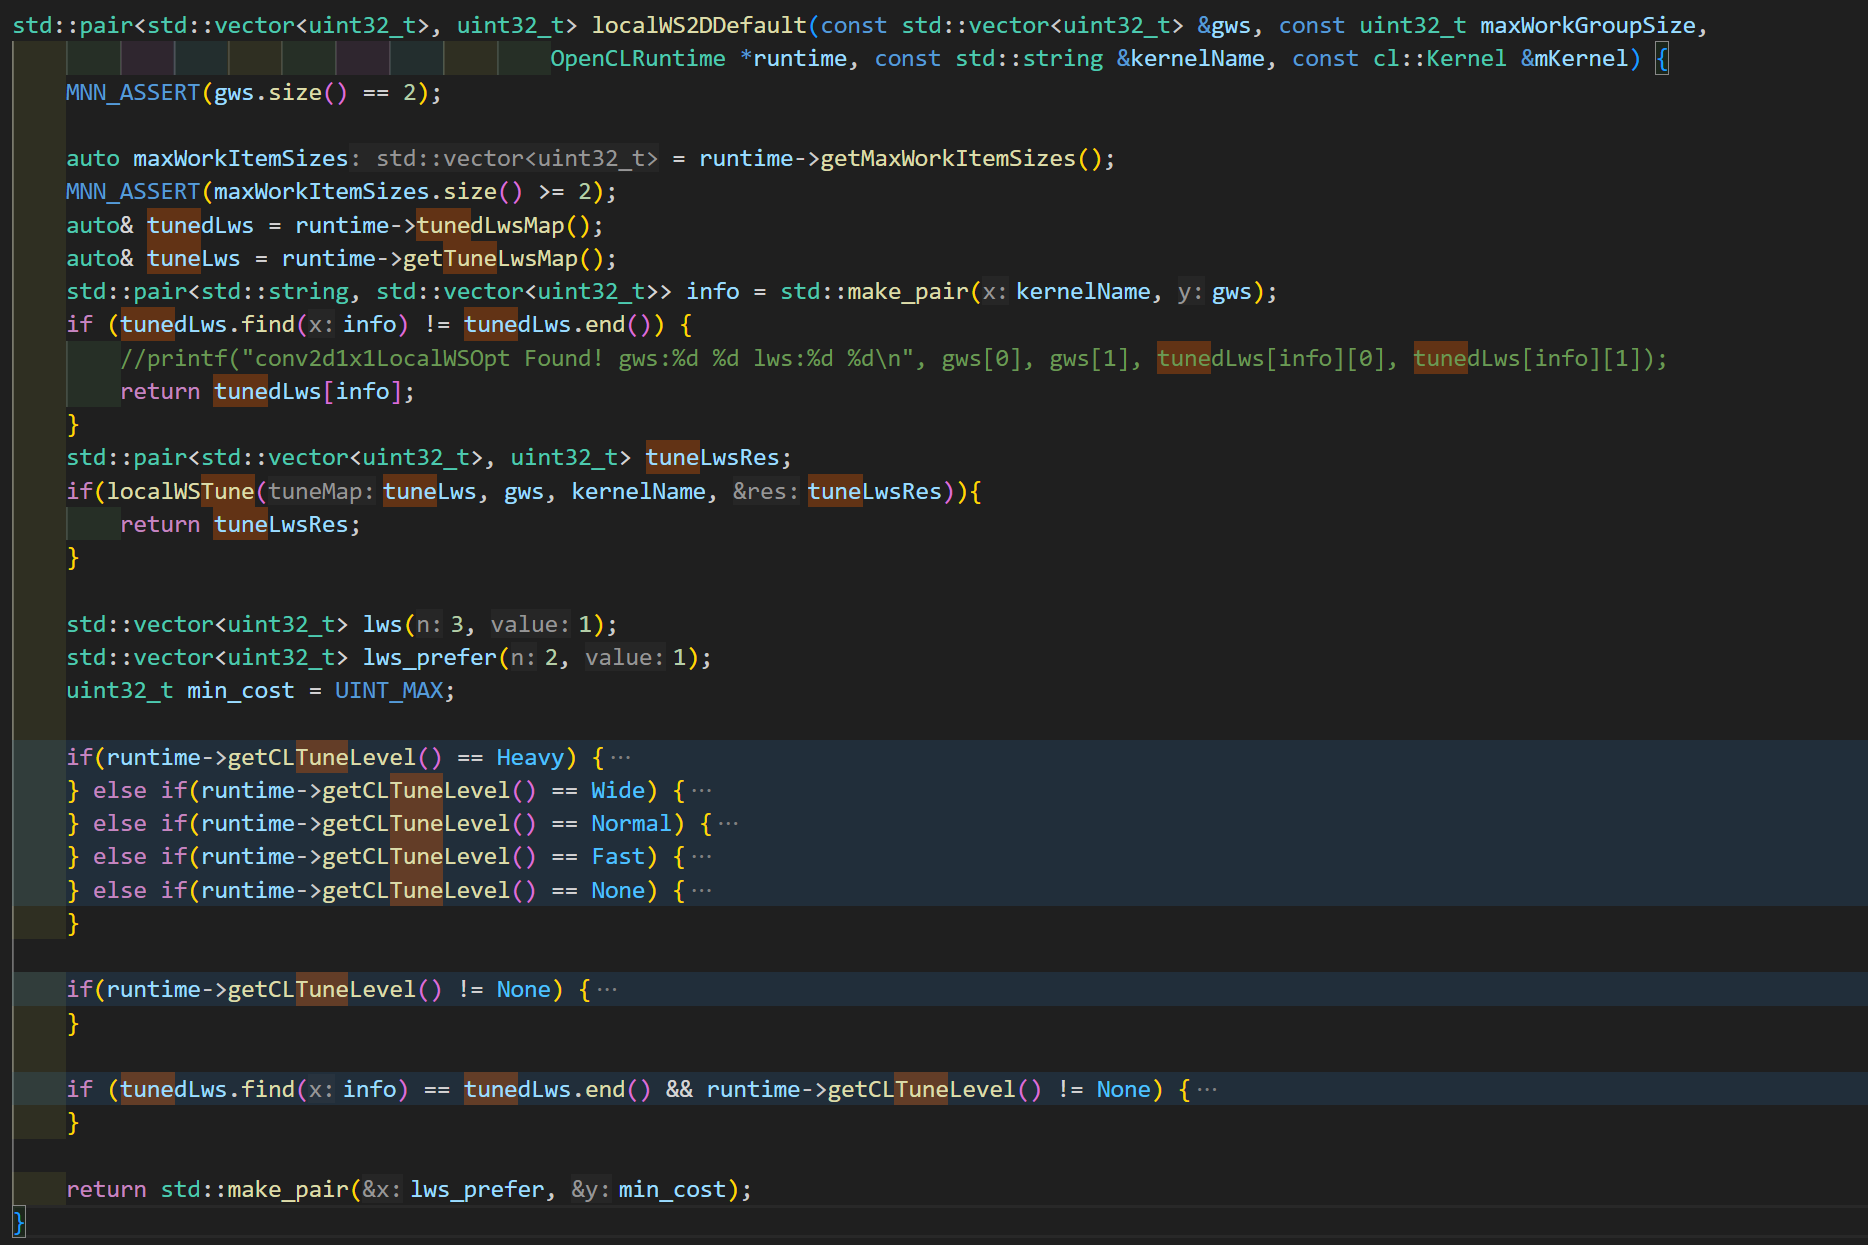Click localWSTune function call
Viewport: 1868px width, 1245px height.
click(180, 491)
